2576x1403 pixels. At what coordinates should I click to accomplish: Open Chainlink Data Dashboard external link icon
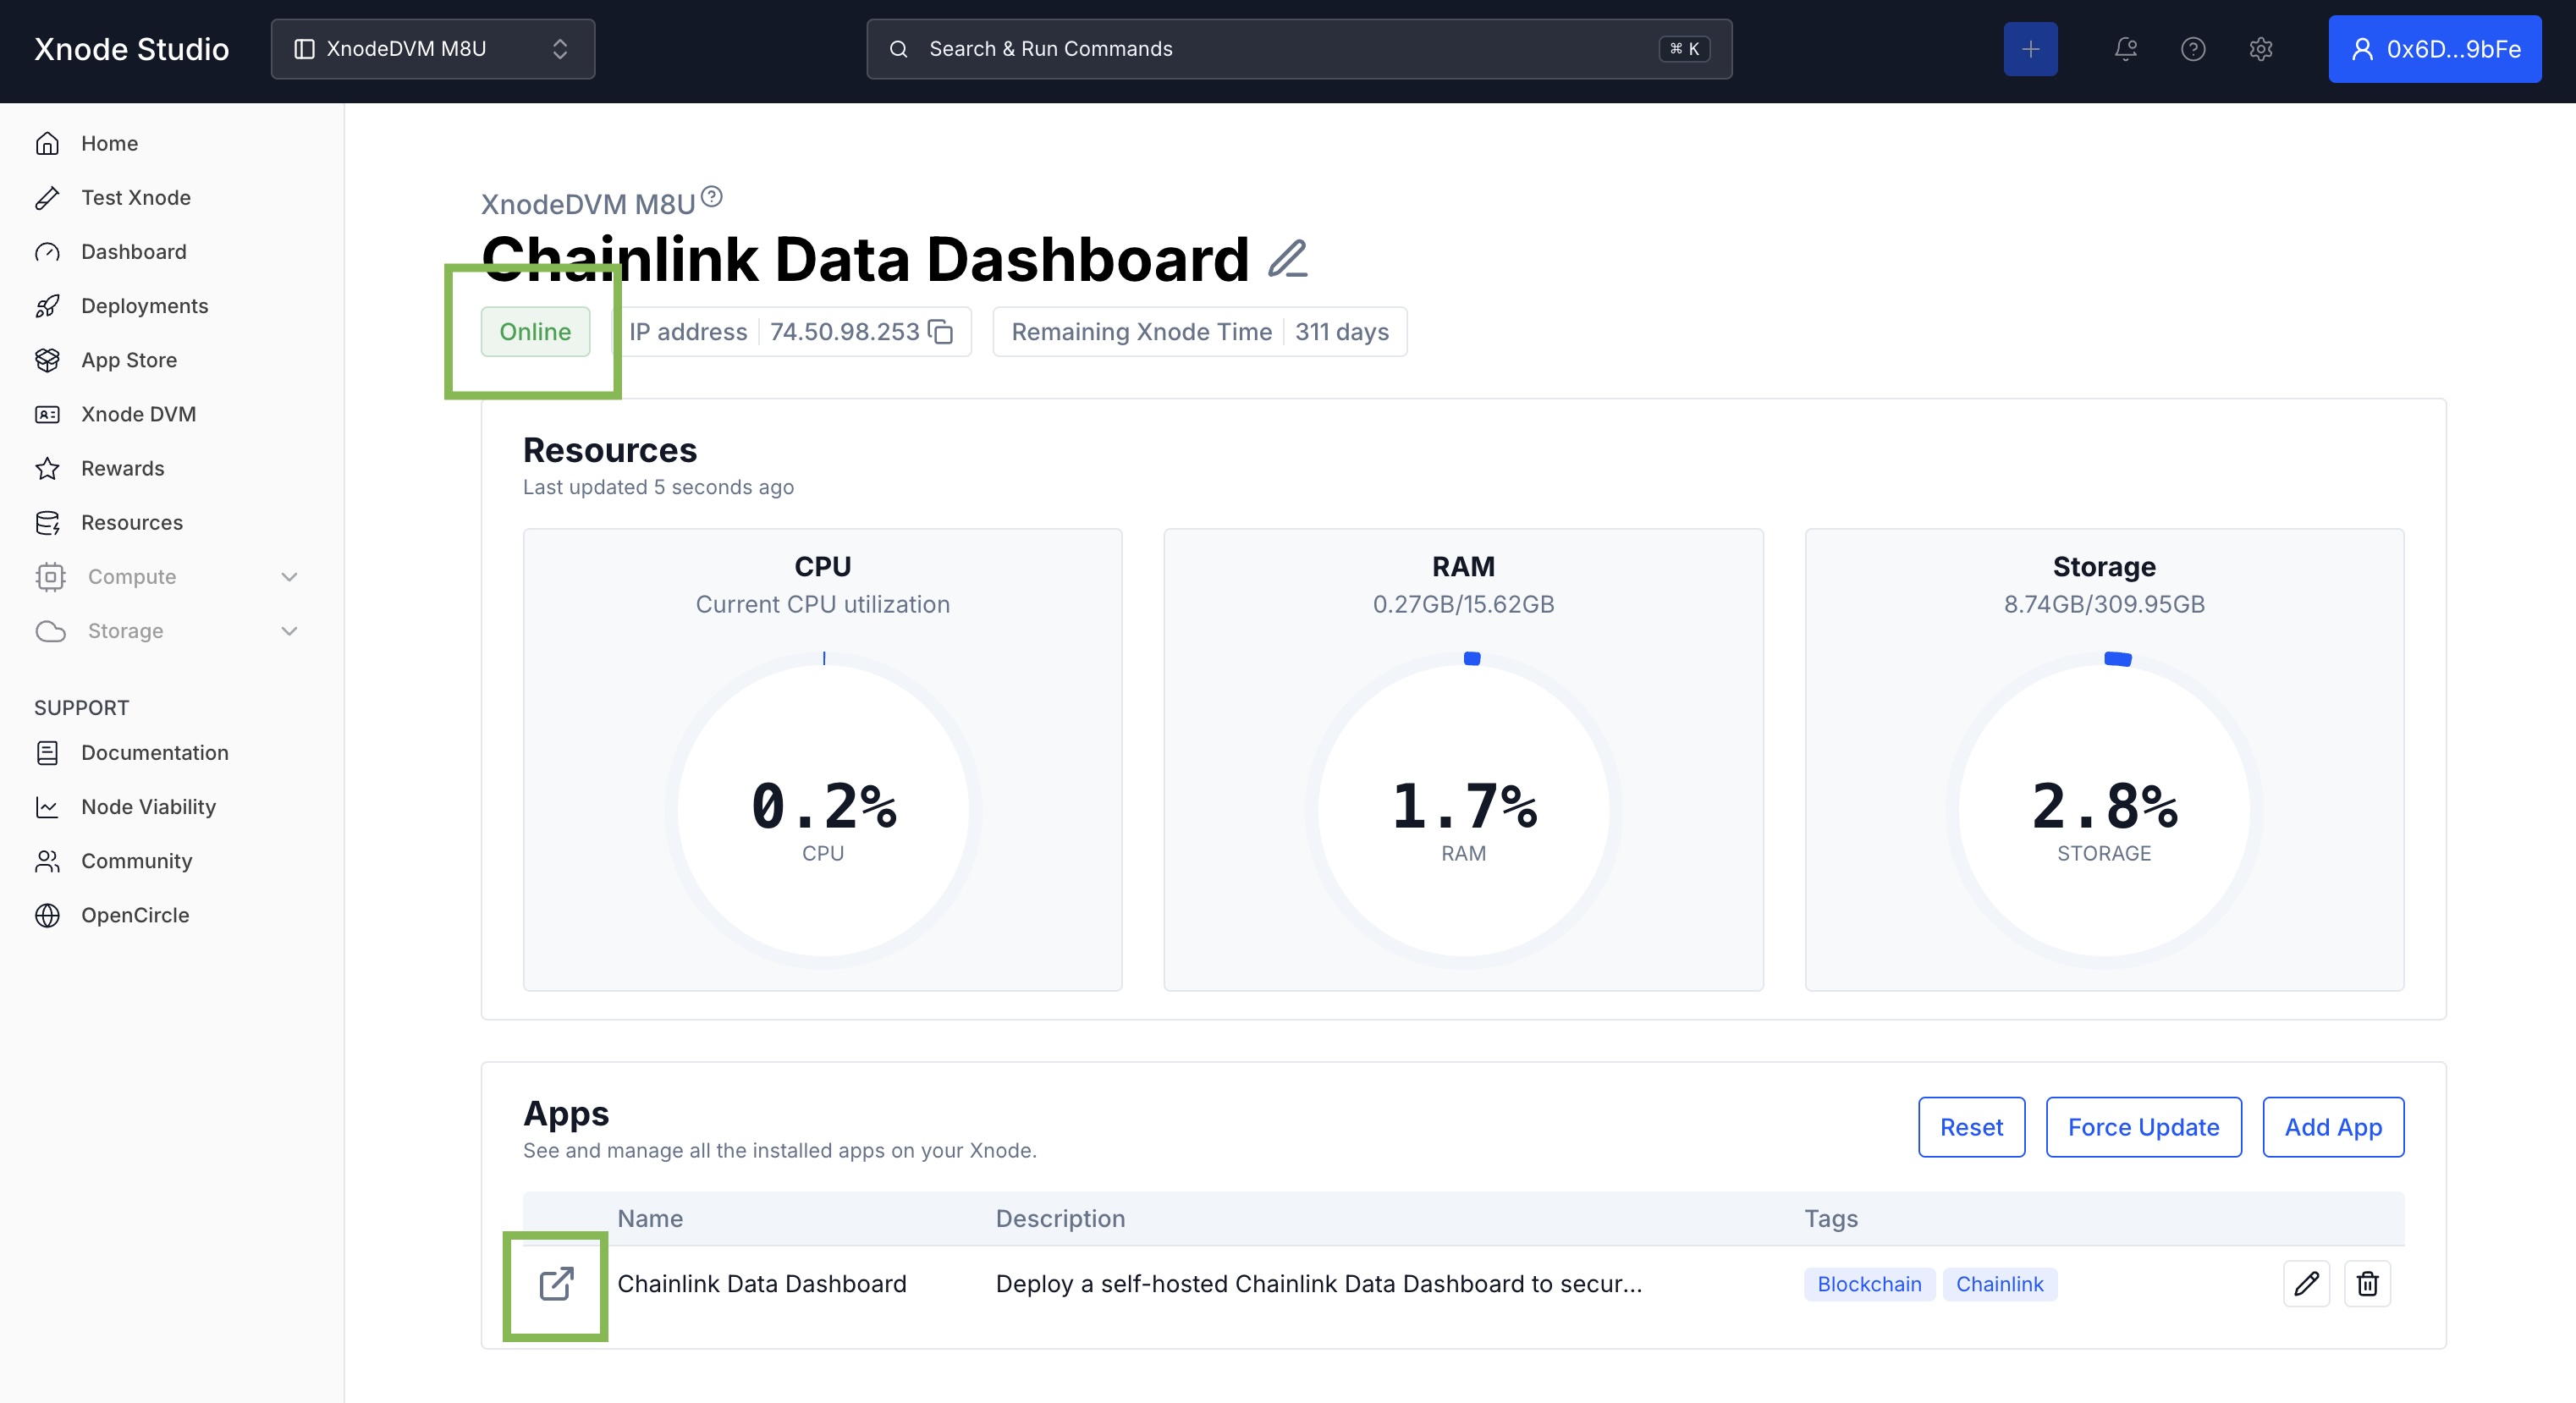tap(556, 1283)
